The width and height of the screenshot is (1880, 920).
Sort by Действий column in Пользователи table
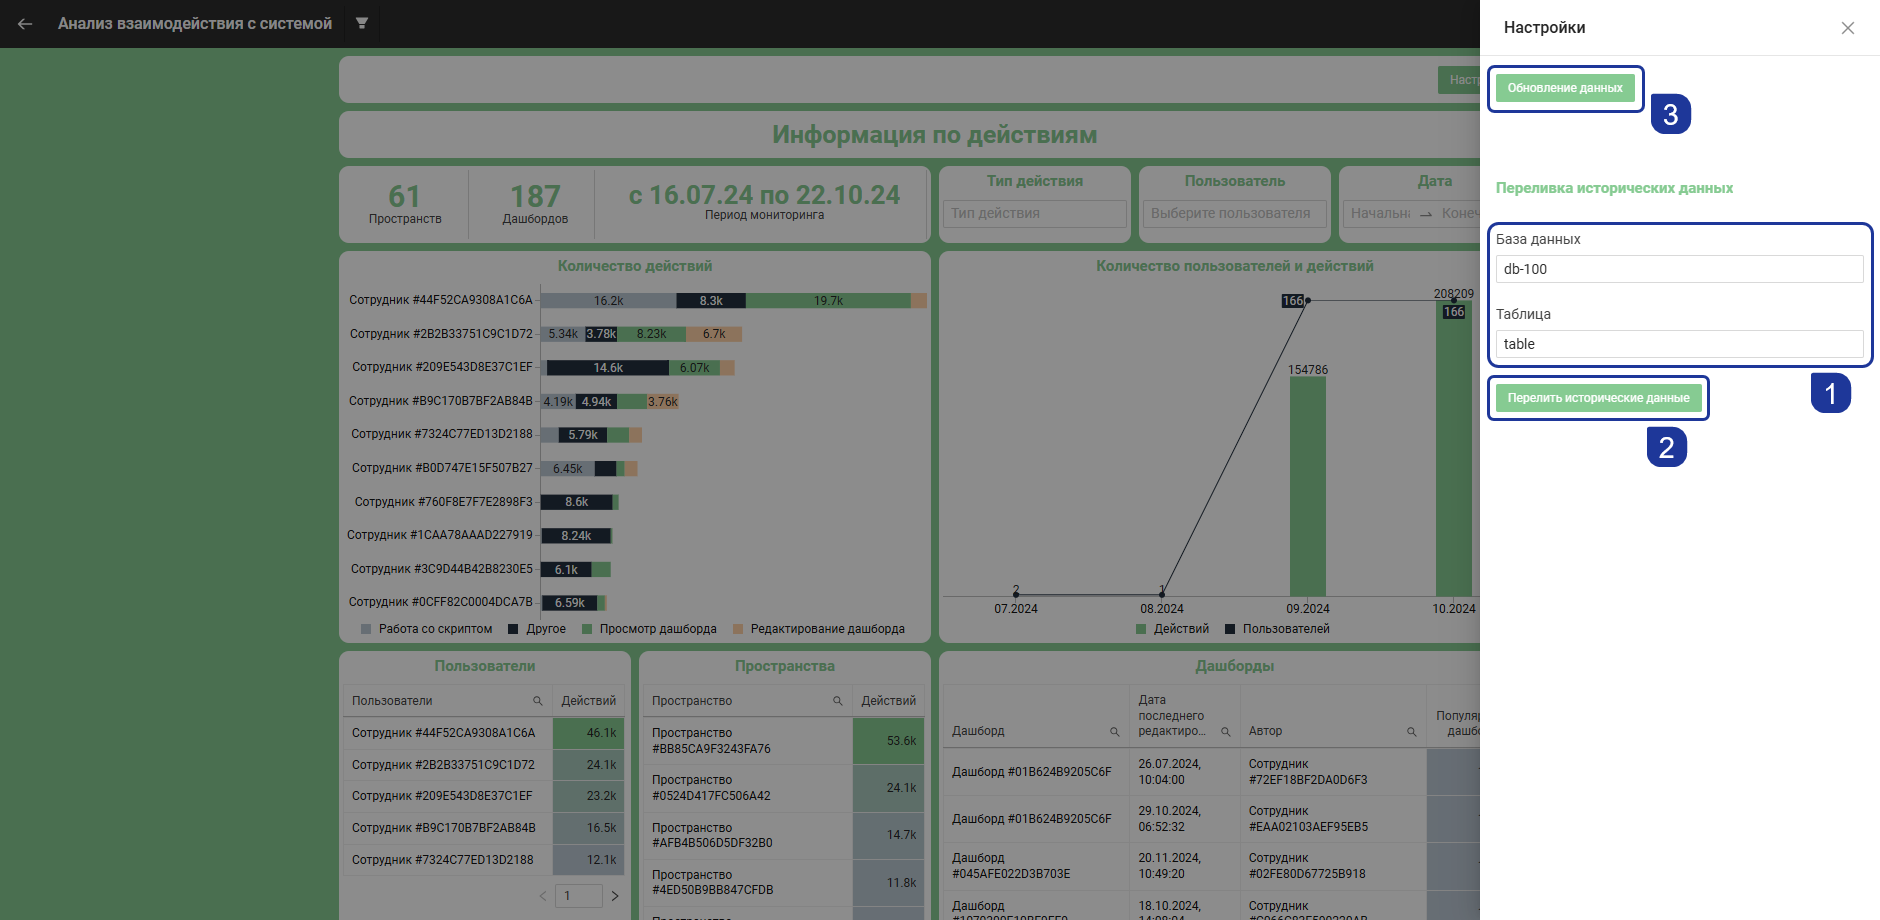pos(588,701)
